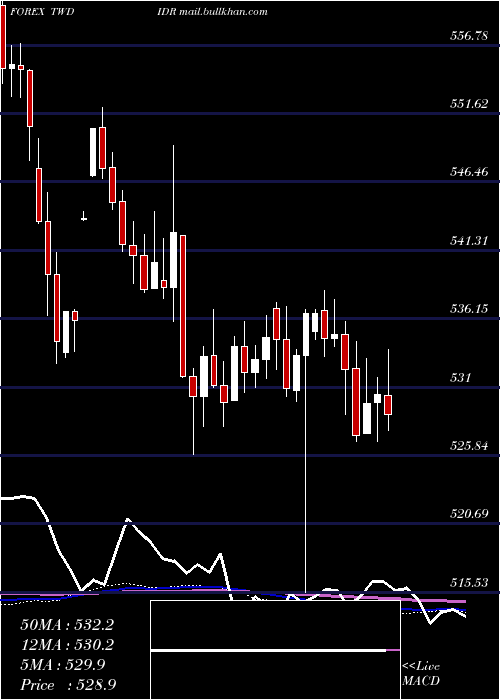Select the 541.31 price axis label
Viewport: 500px width, 700px height.
468,241
